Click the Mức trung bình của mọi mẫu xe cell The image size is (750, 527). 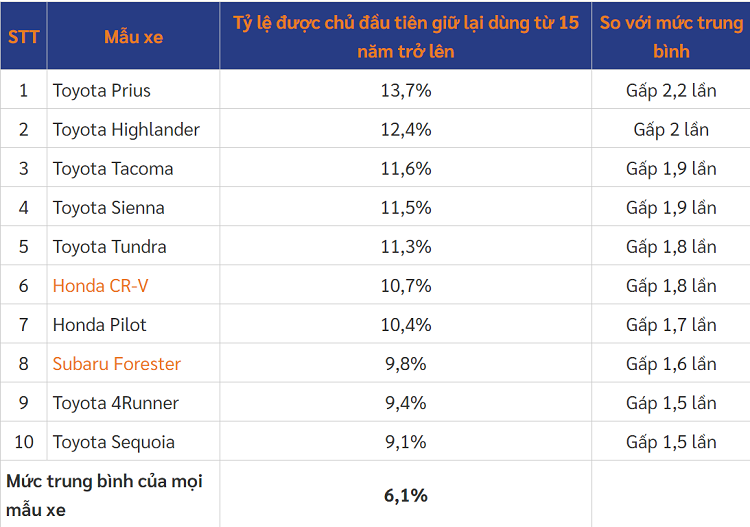click(105, 495)
